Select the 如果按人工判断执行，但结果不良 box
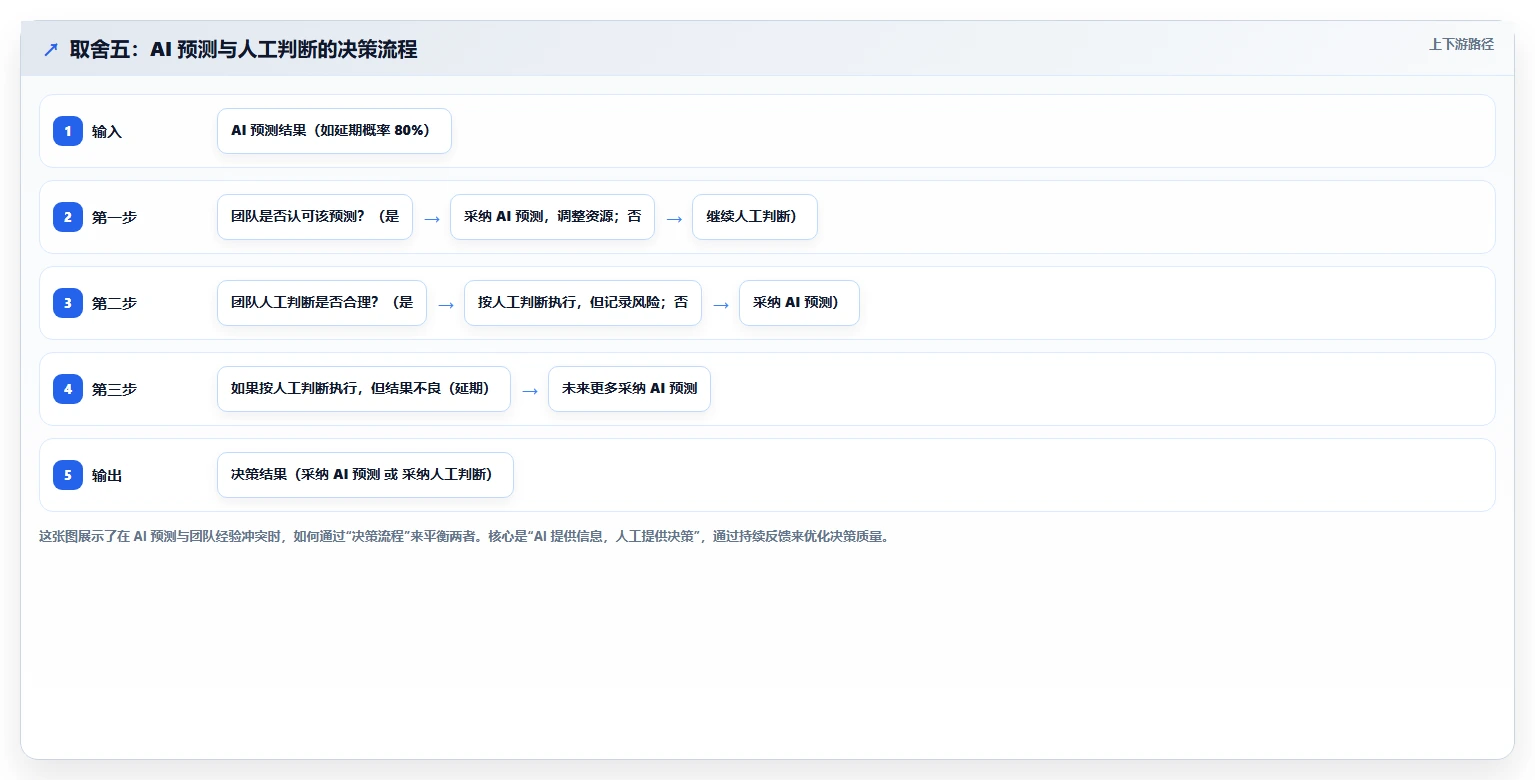Screen dimensions: 1535x780 coord(364,389)
